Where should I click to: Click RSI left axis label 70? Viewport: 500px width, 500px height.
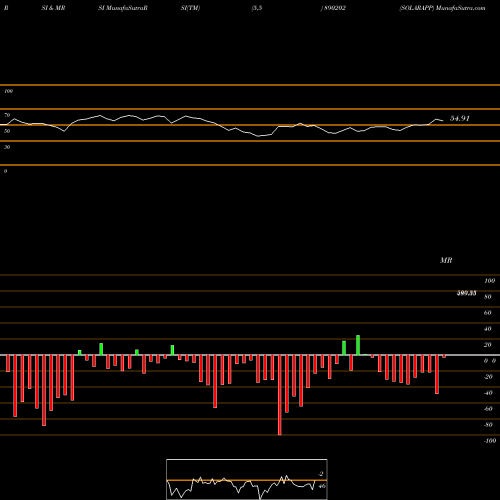[x=7, y=115]
